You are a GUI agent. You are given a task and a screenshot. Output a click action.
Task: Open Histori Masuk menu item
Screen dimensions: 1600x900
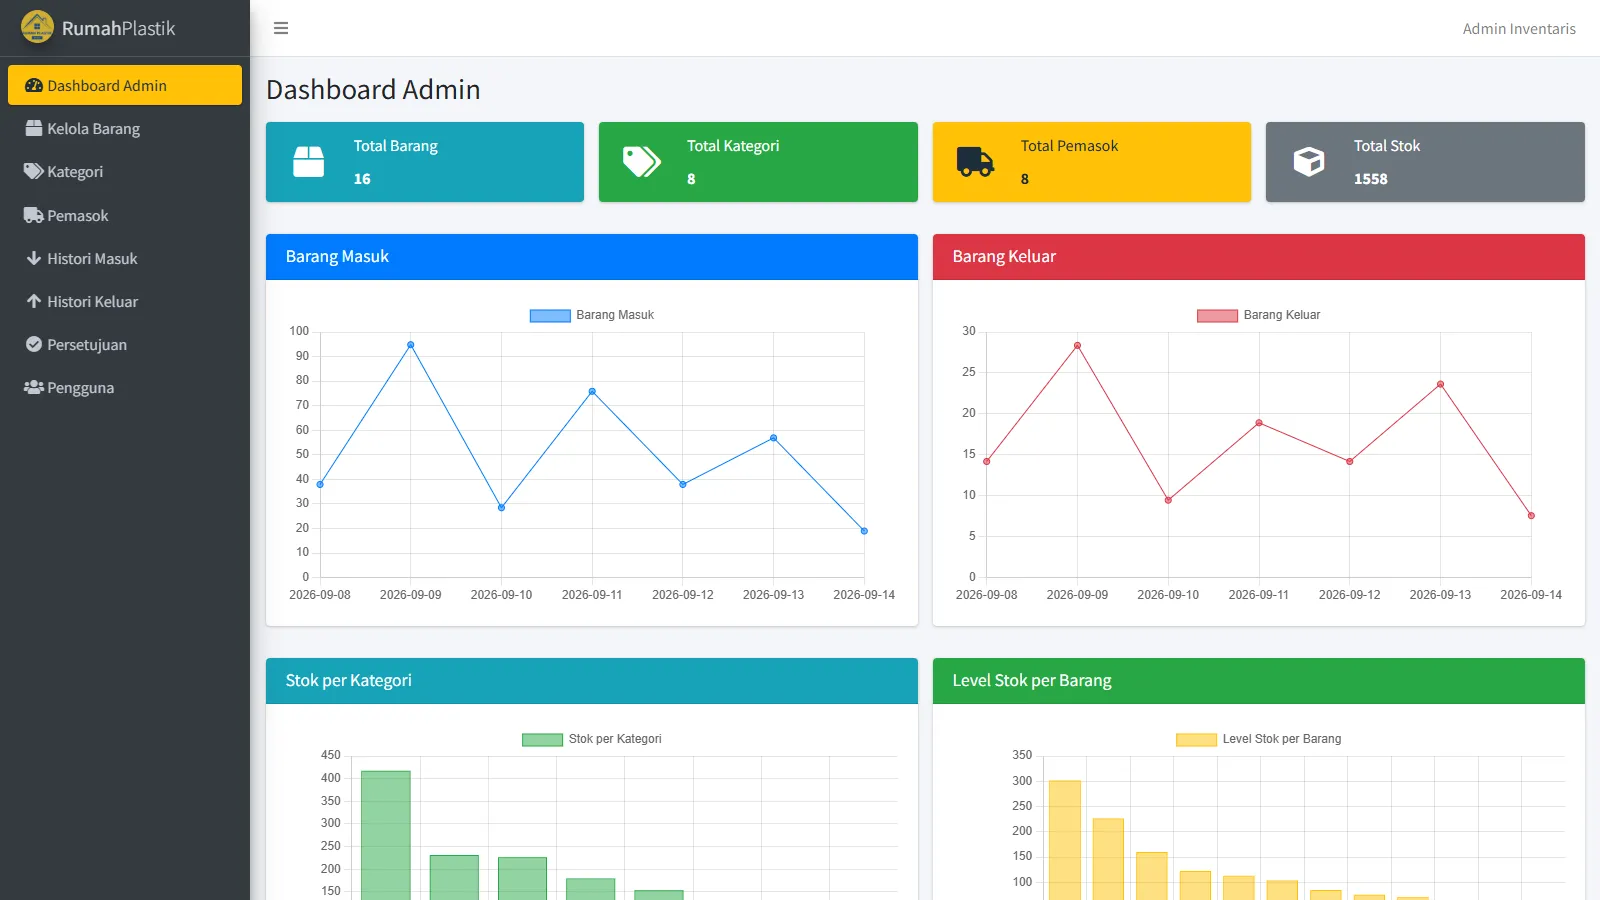(x=125, y=258)
